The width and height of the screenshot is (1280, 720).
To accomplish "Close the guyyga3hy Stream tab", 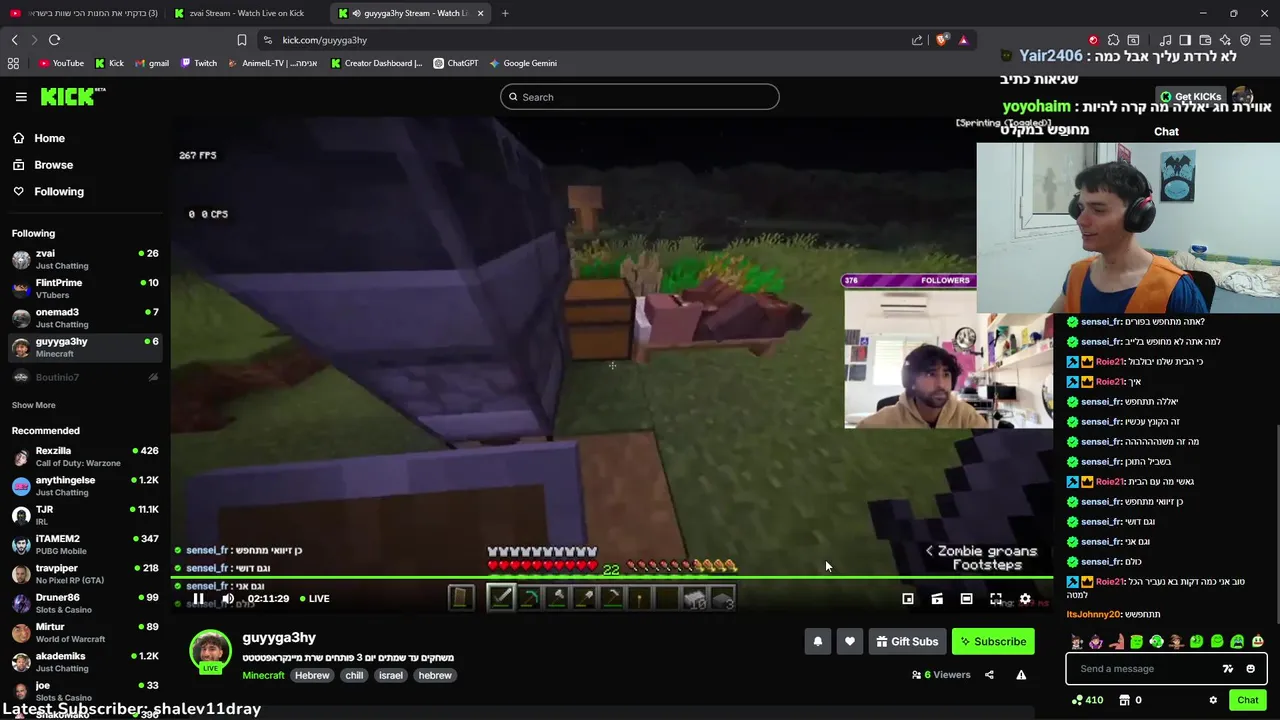I will [480, 13].
